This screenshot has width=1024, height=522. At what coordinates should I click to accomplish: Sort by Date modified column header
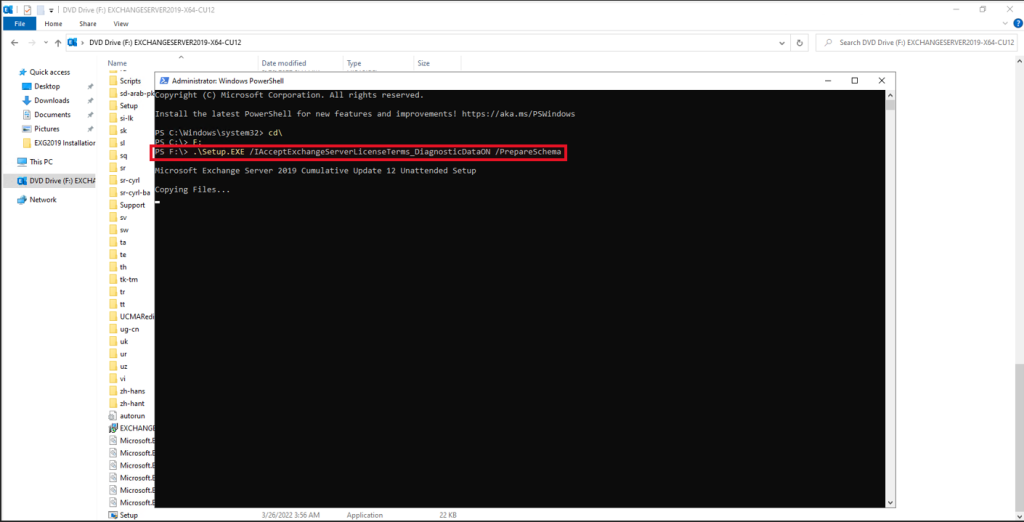click(283, 63)
